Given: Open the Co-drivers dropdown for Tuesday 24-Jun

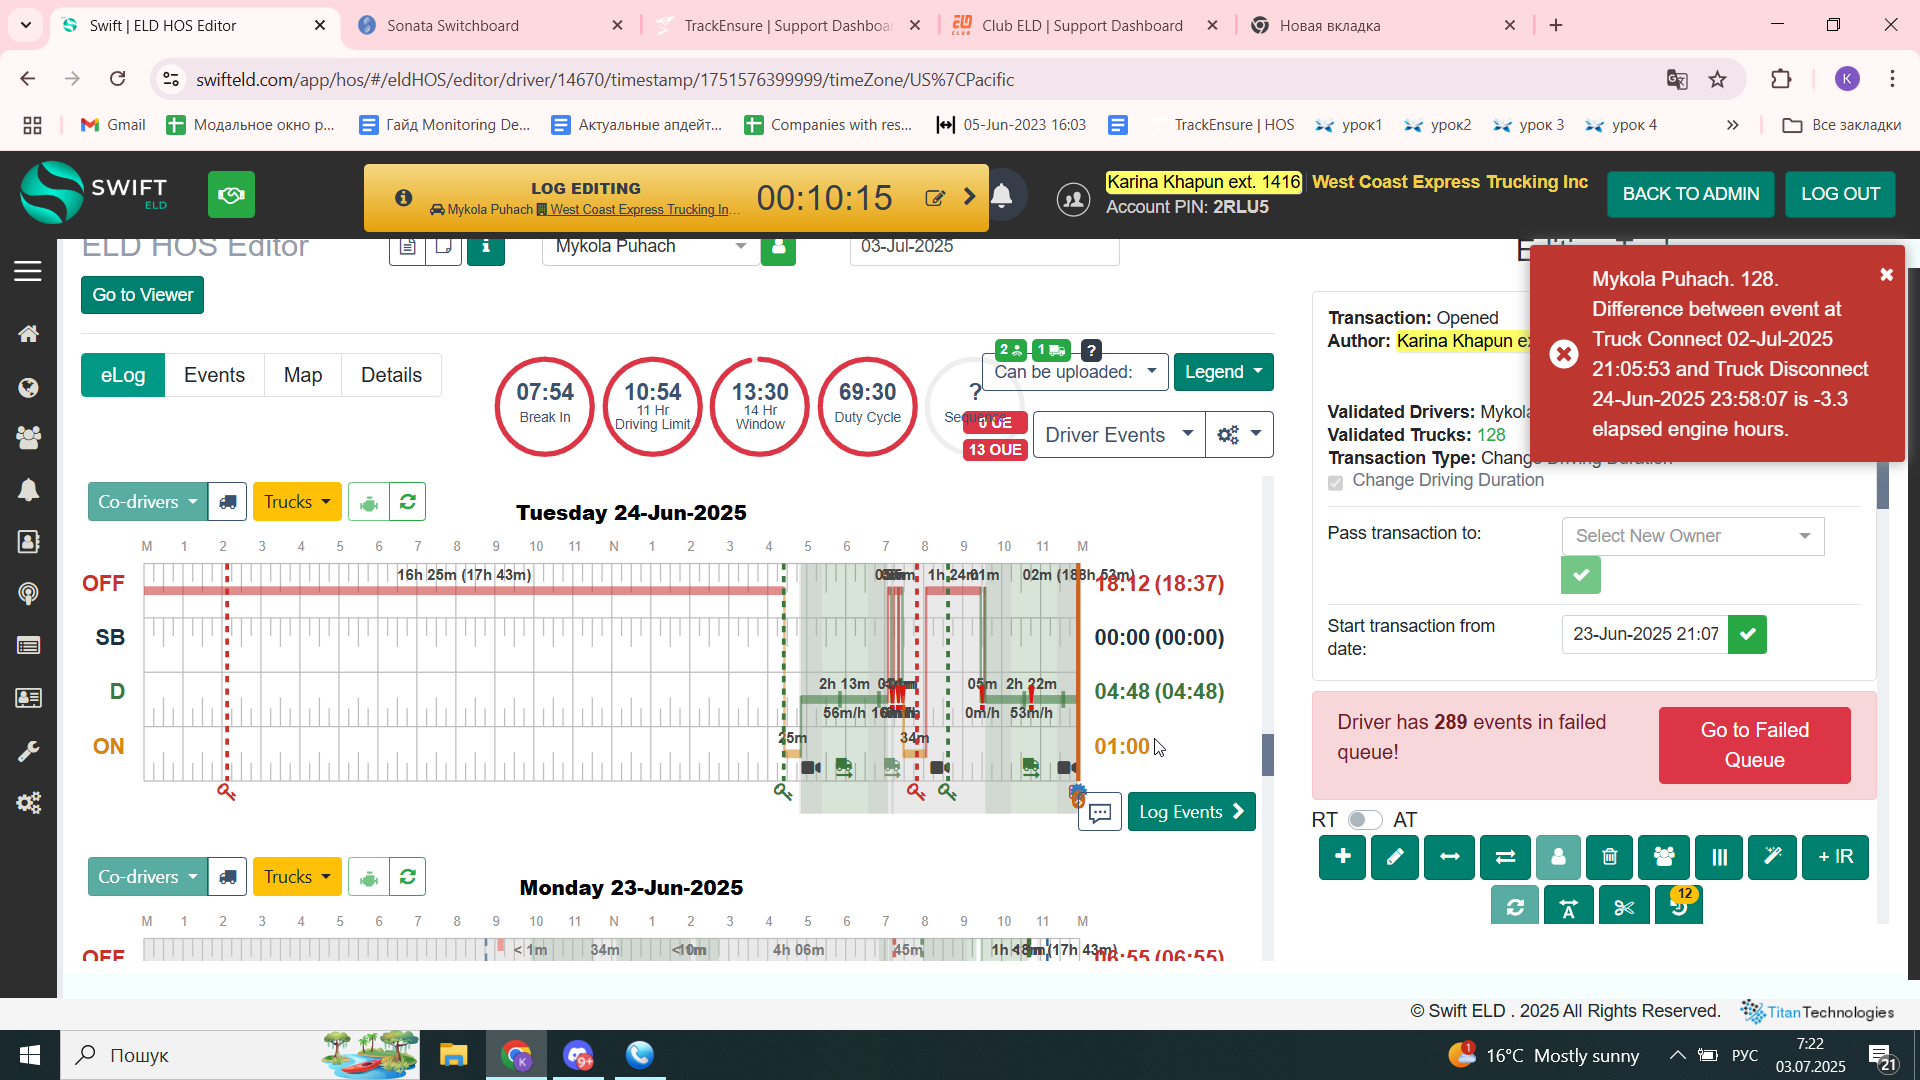Looking at the screenshot, I should (x=148, y=502).
